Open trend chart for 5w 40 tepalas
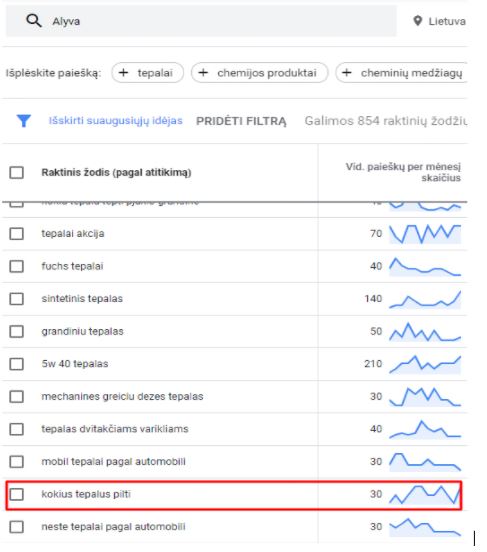This screenshot has height=552, width=487. point(425,364)
